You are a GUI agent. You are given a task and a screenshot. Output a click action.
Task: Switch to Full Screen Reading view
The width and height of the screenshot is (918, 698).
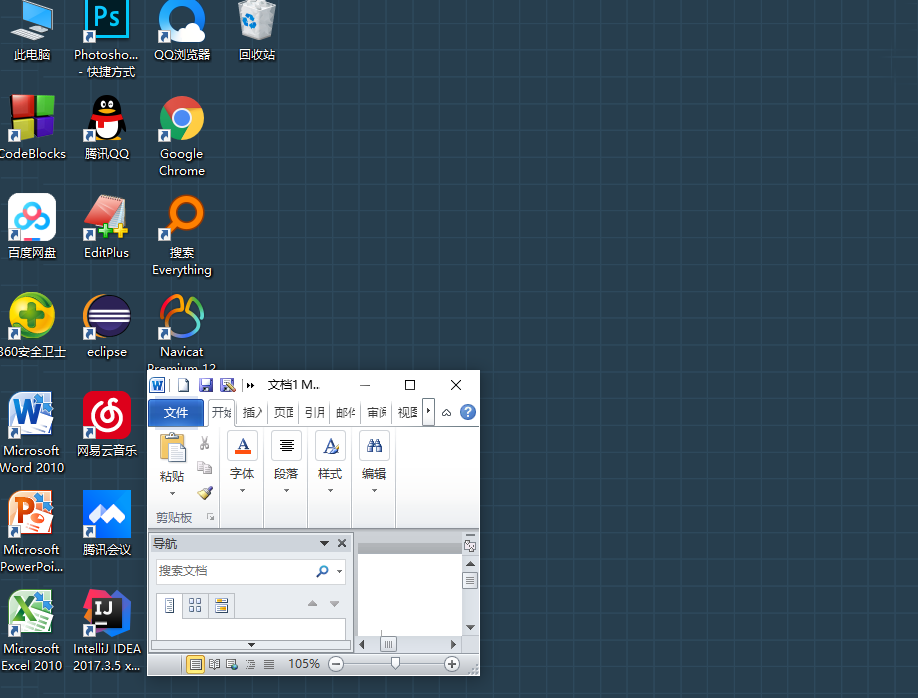tap(214, 664)
